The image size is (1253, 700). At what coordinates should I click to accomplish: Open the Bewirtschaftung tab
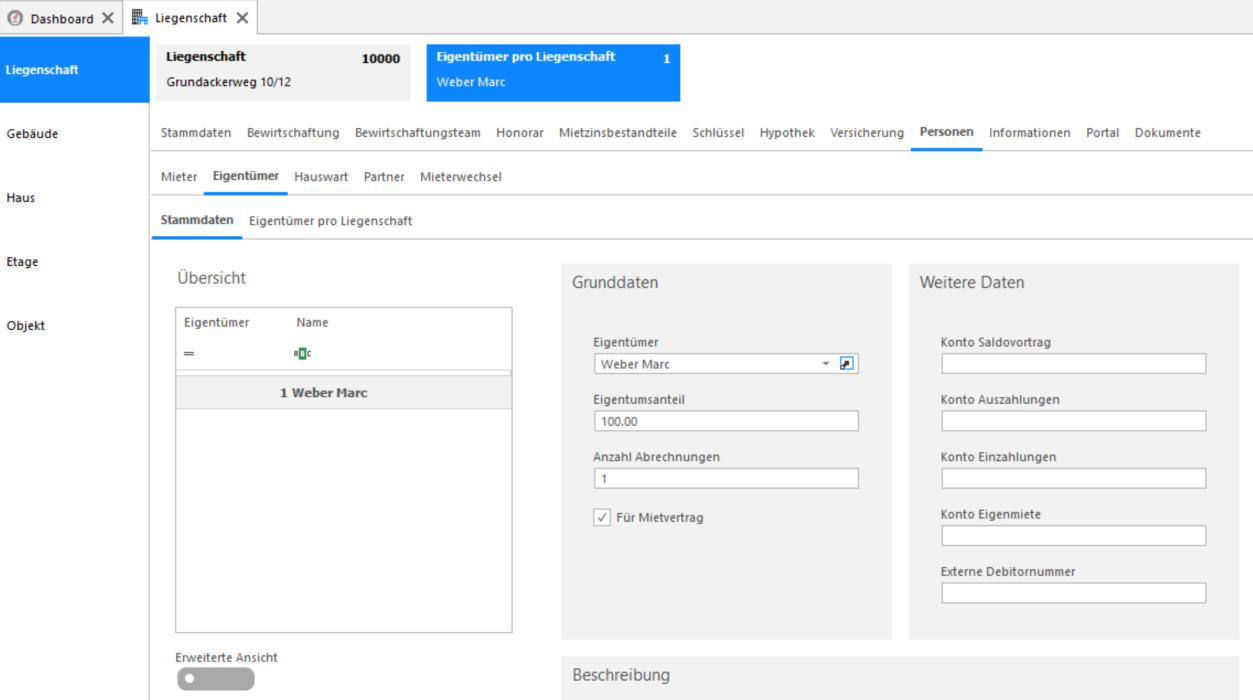(x=293, y=132)
